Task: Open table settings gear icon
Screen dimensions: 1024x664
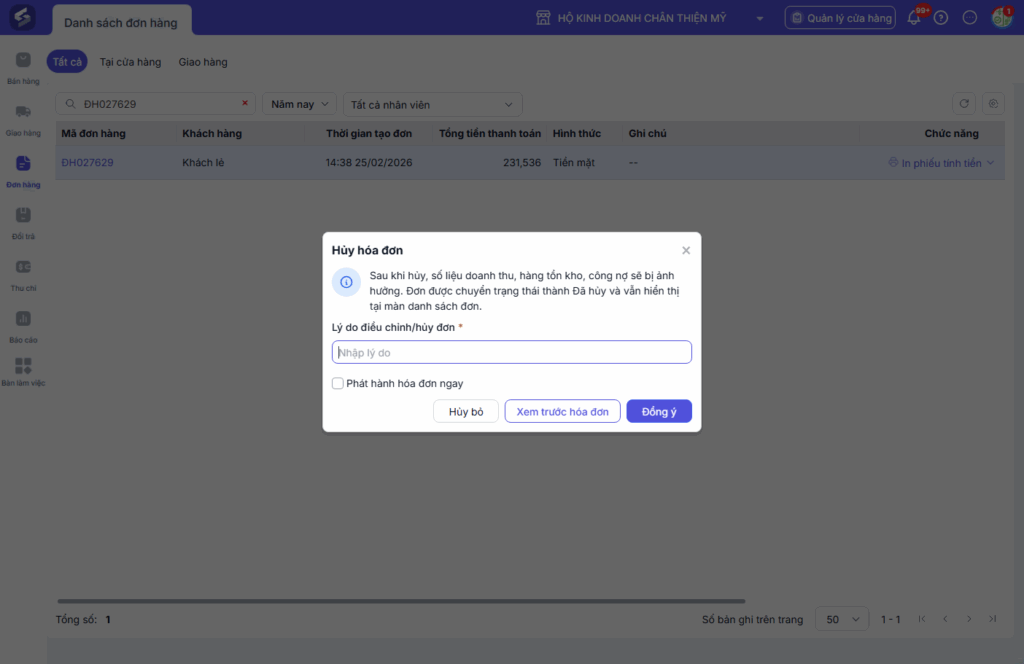Action: [993, 104]
